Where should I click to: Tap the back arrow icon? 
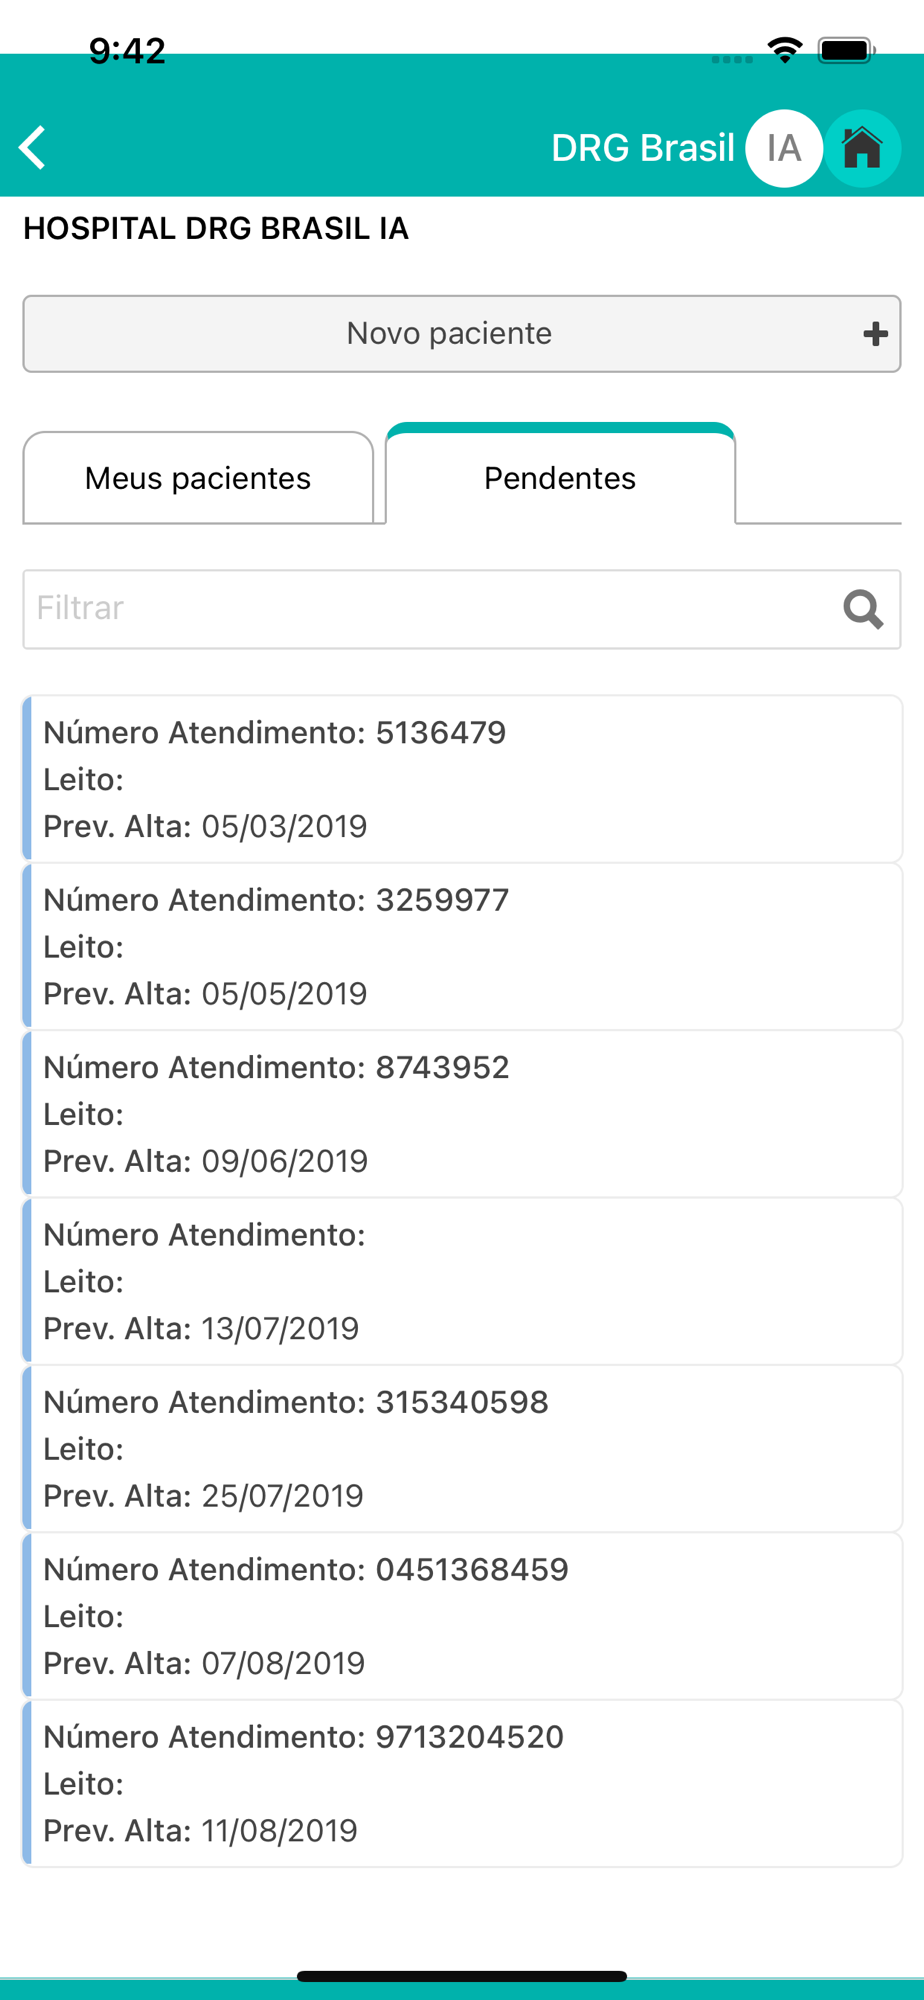(33, 148)
